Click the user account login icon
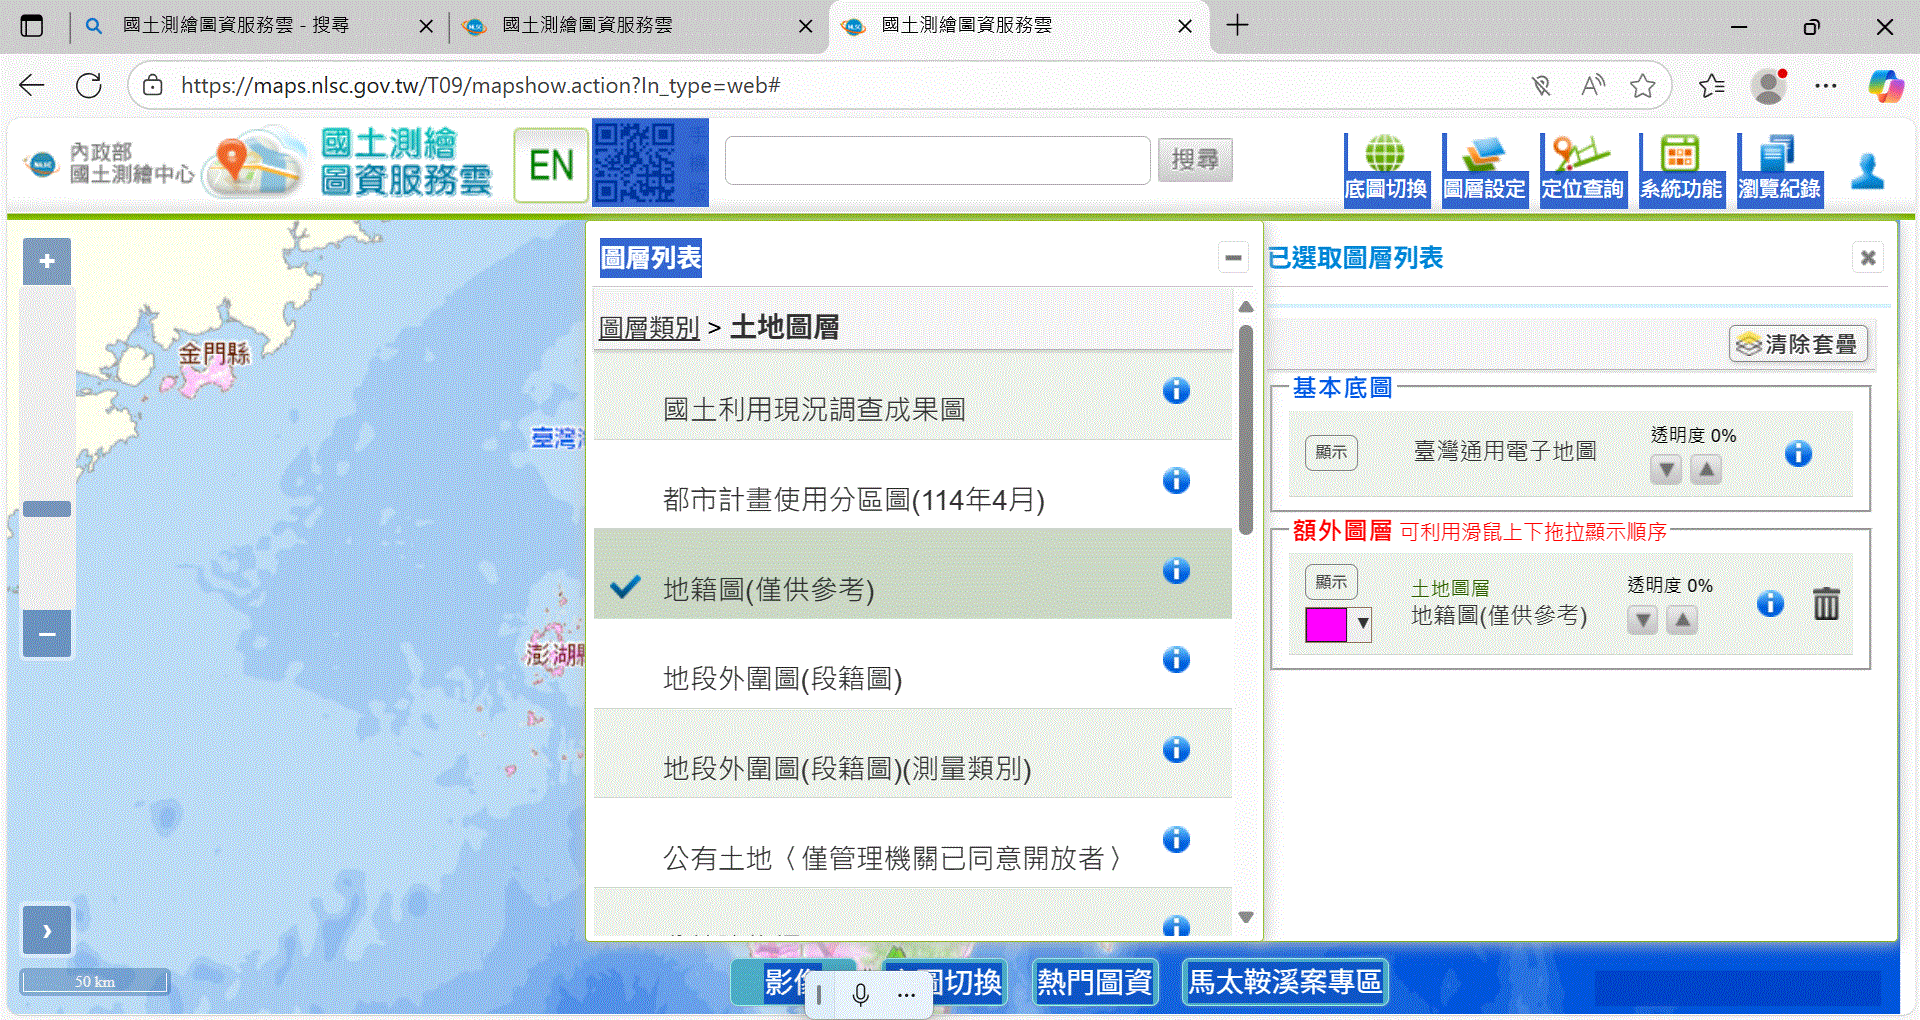Screen dimensions: 1920x1020 tap(1867, 171)
